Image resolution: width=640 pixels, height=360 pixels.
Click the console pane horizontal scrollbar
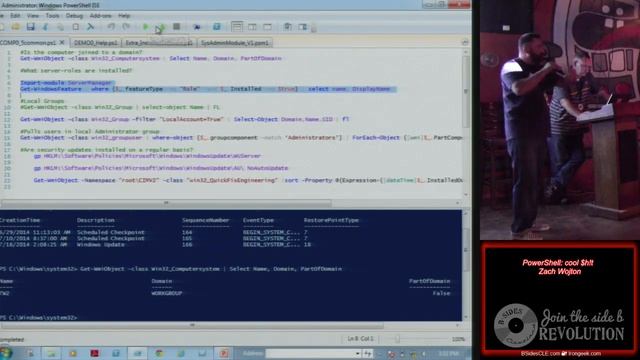click(x=192, y=325)
